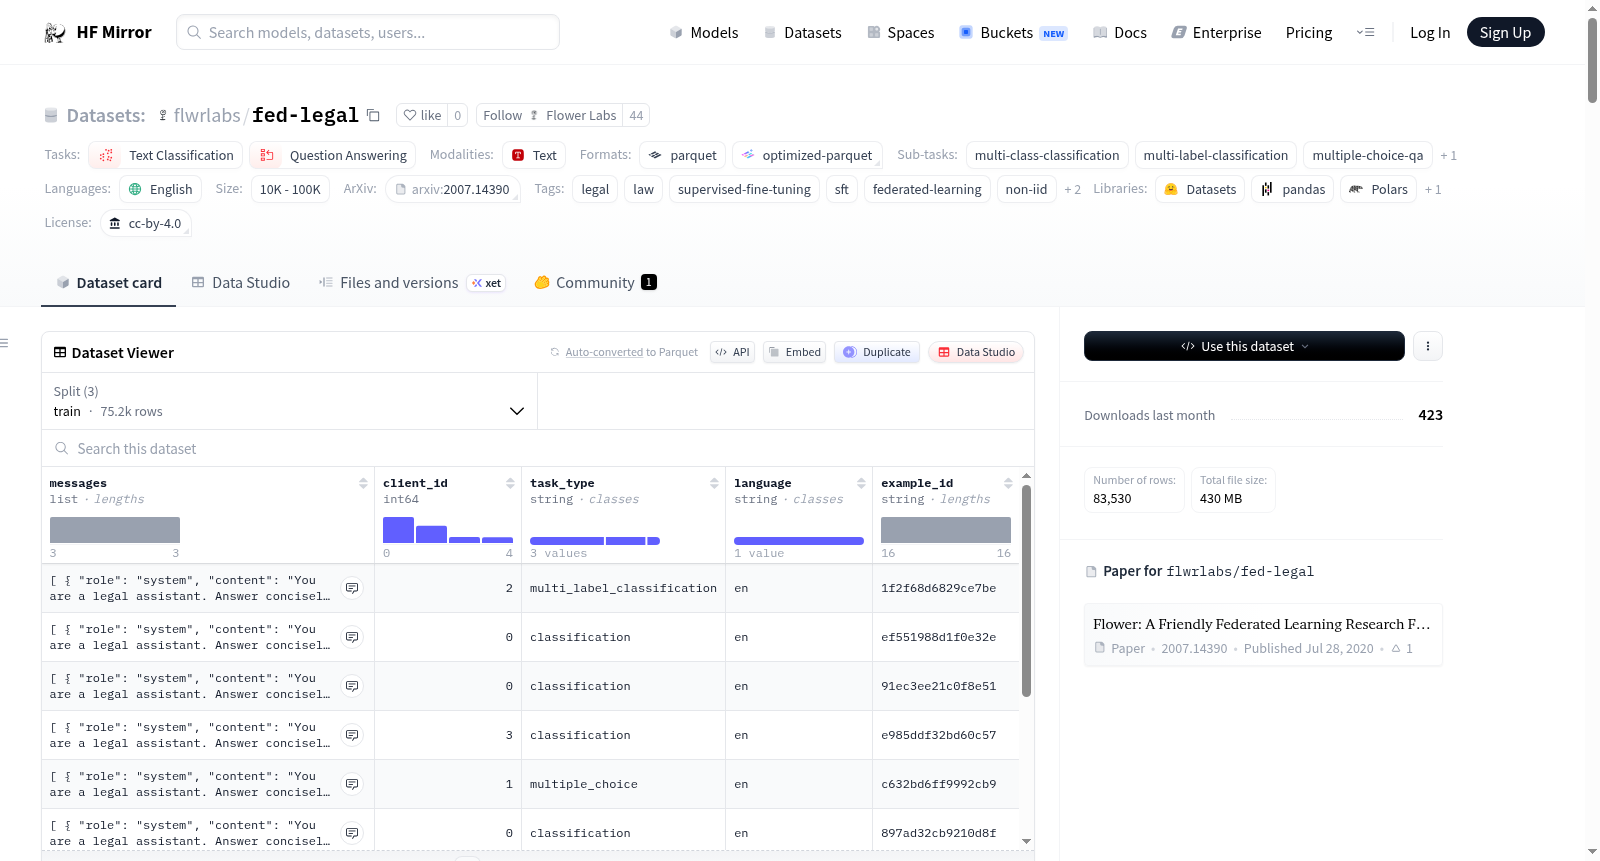Viewport: 1600px width, 861px height.
Task: Copy dataset name with copy icon
Action: point(373,115)
